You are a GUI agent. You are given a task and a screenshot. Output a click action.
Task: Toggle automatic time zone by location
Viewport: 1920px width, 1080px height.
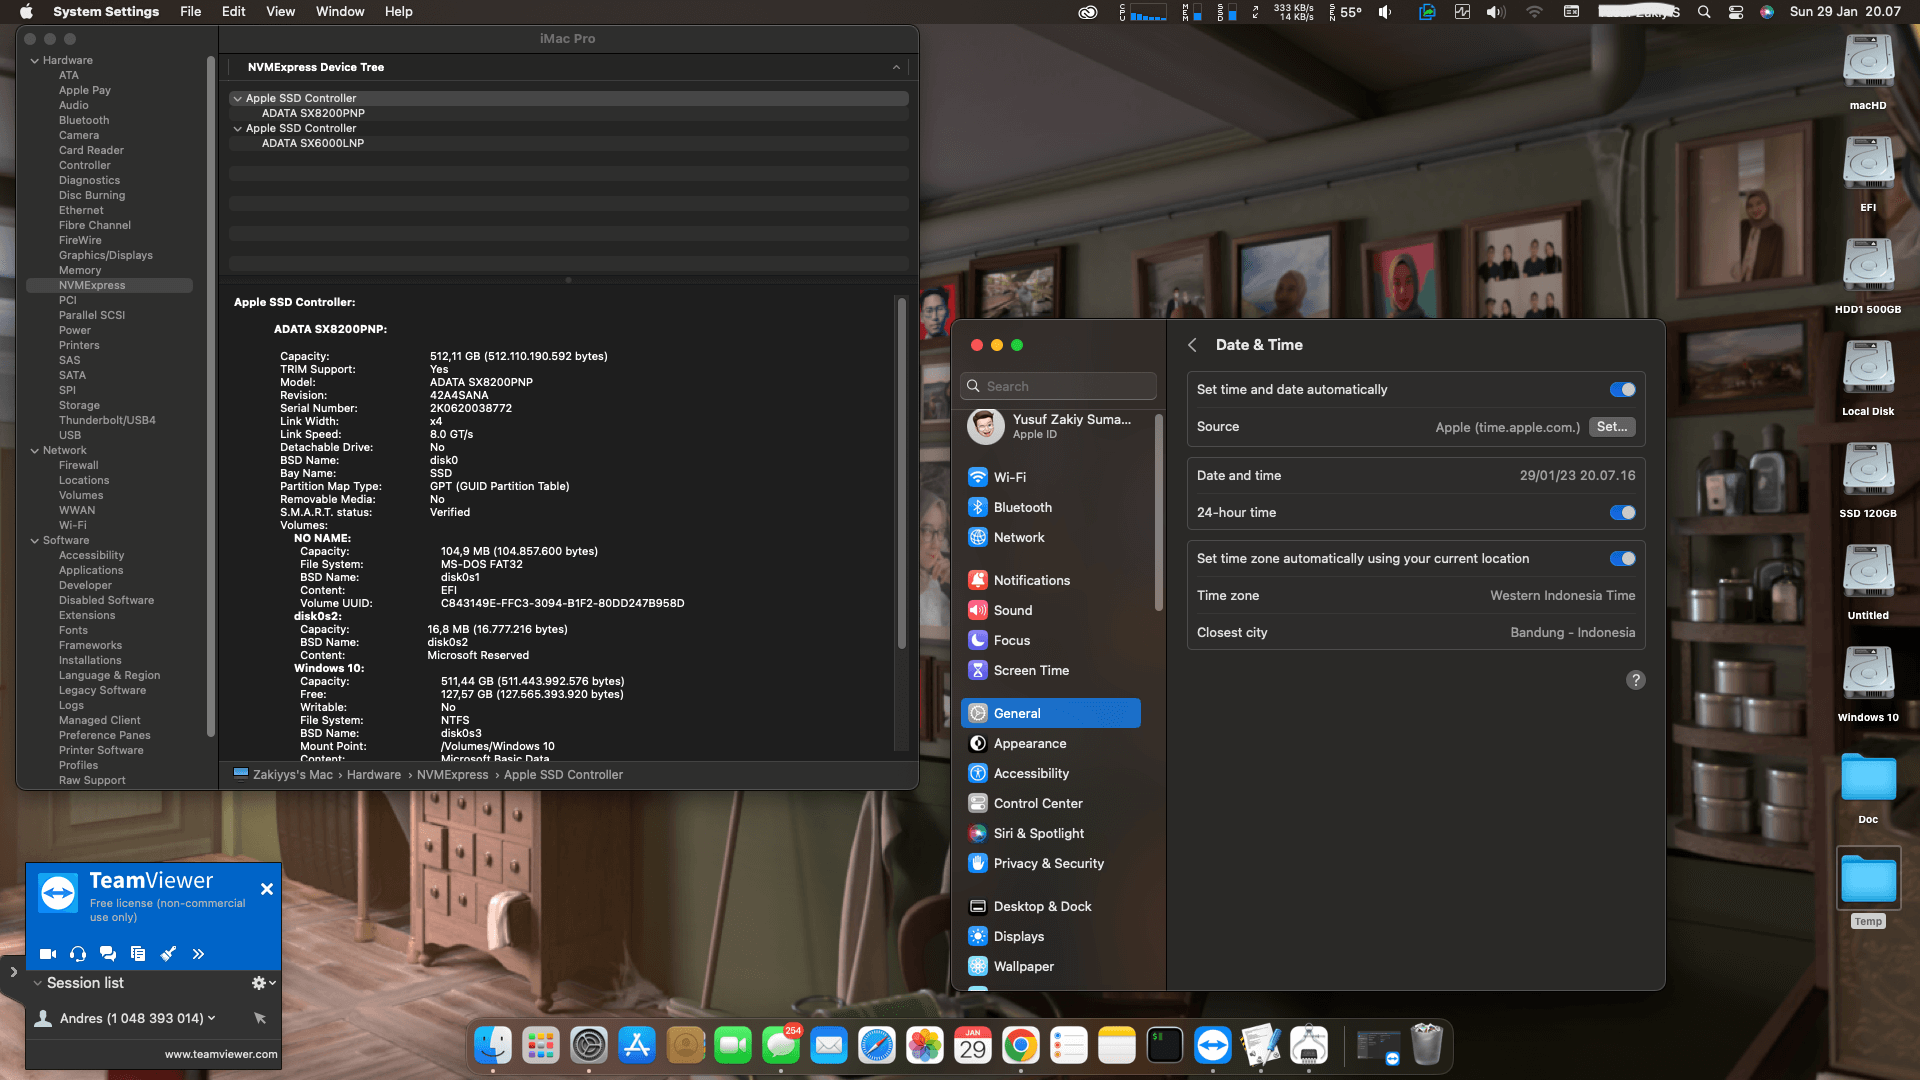point(1622,559)
